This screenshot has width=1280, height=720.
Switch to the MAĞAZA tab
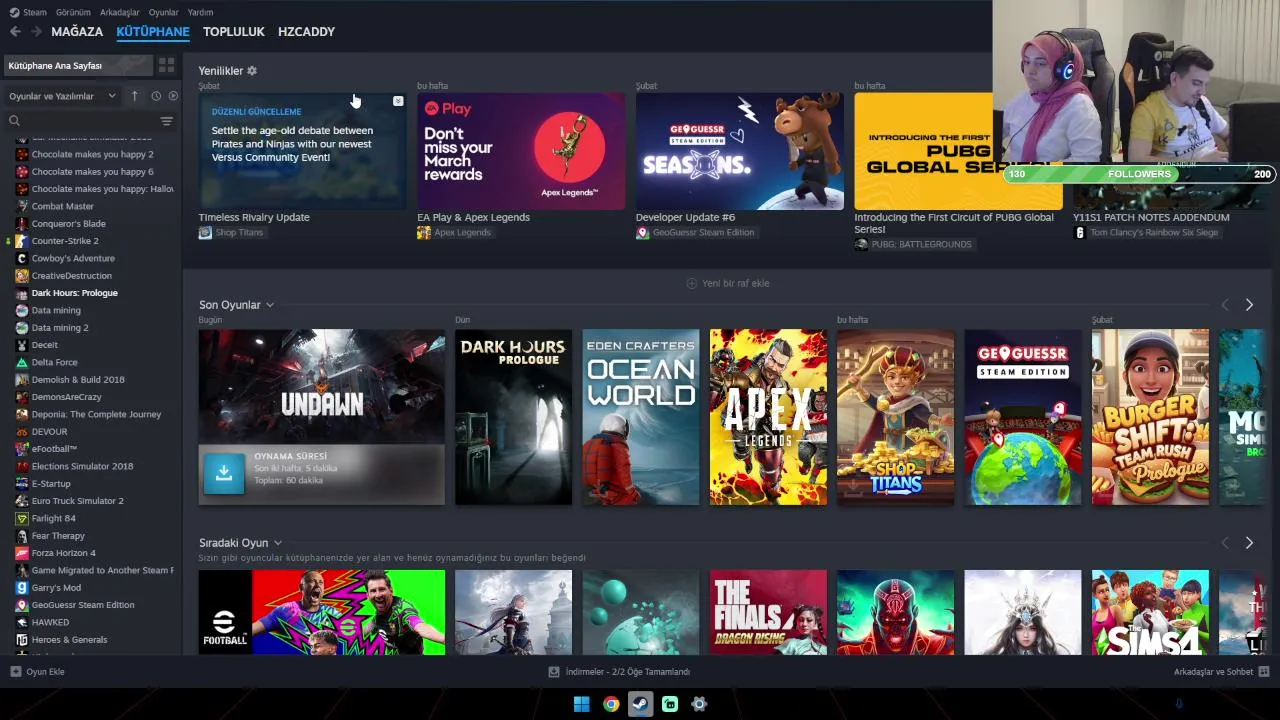pyautogui.click(x=77, y=32)
